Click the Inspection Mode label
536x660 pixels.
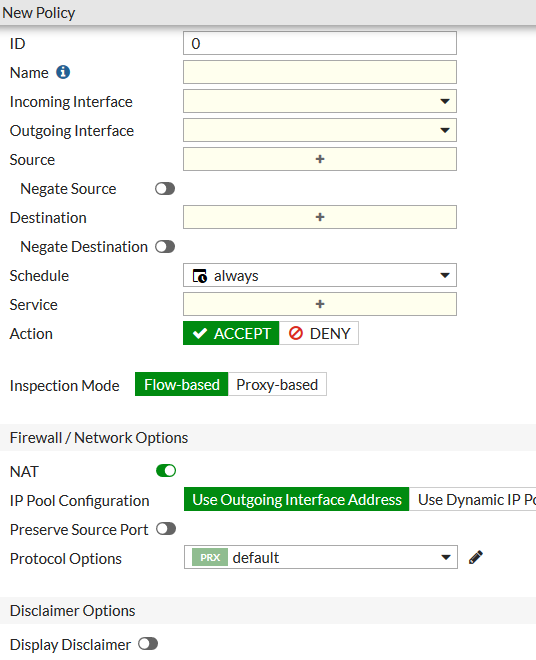[64, 386]
